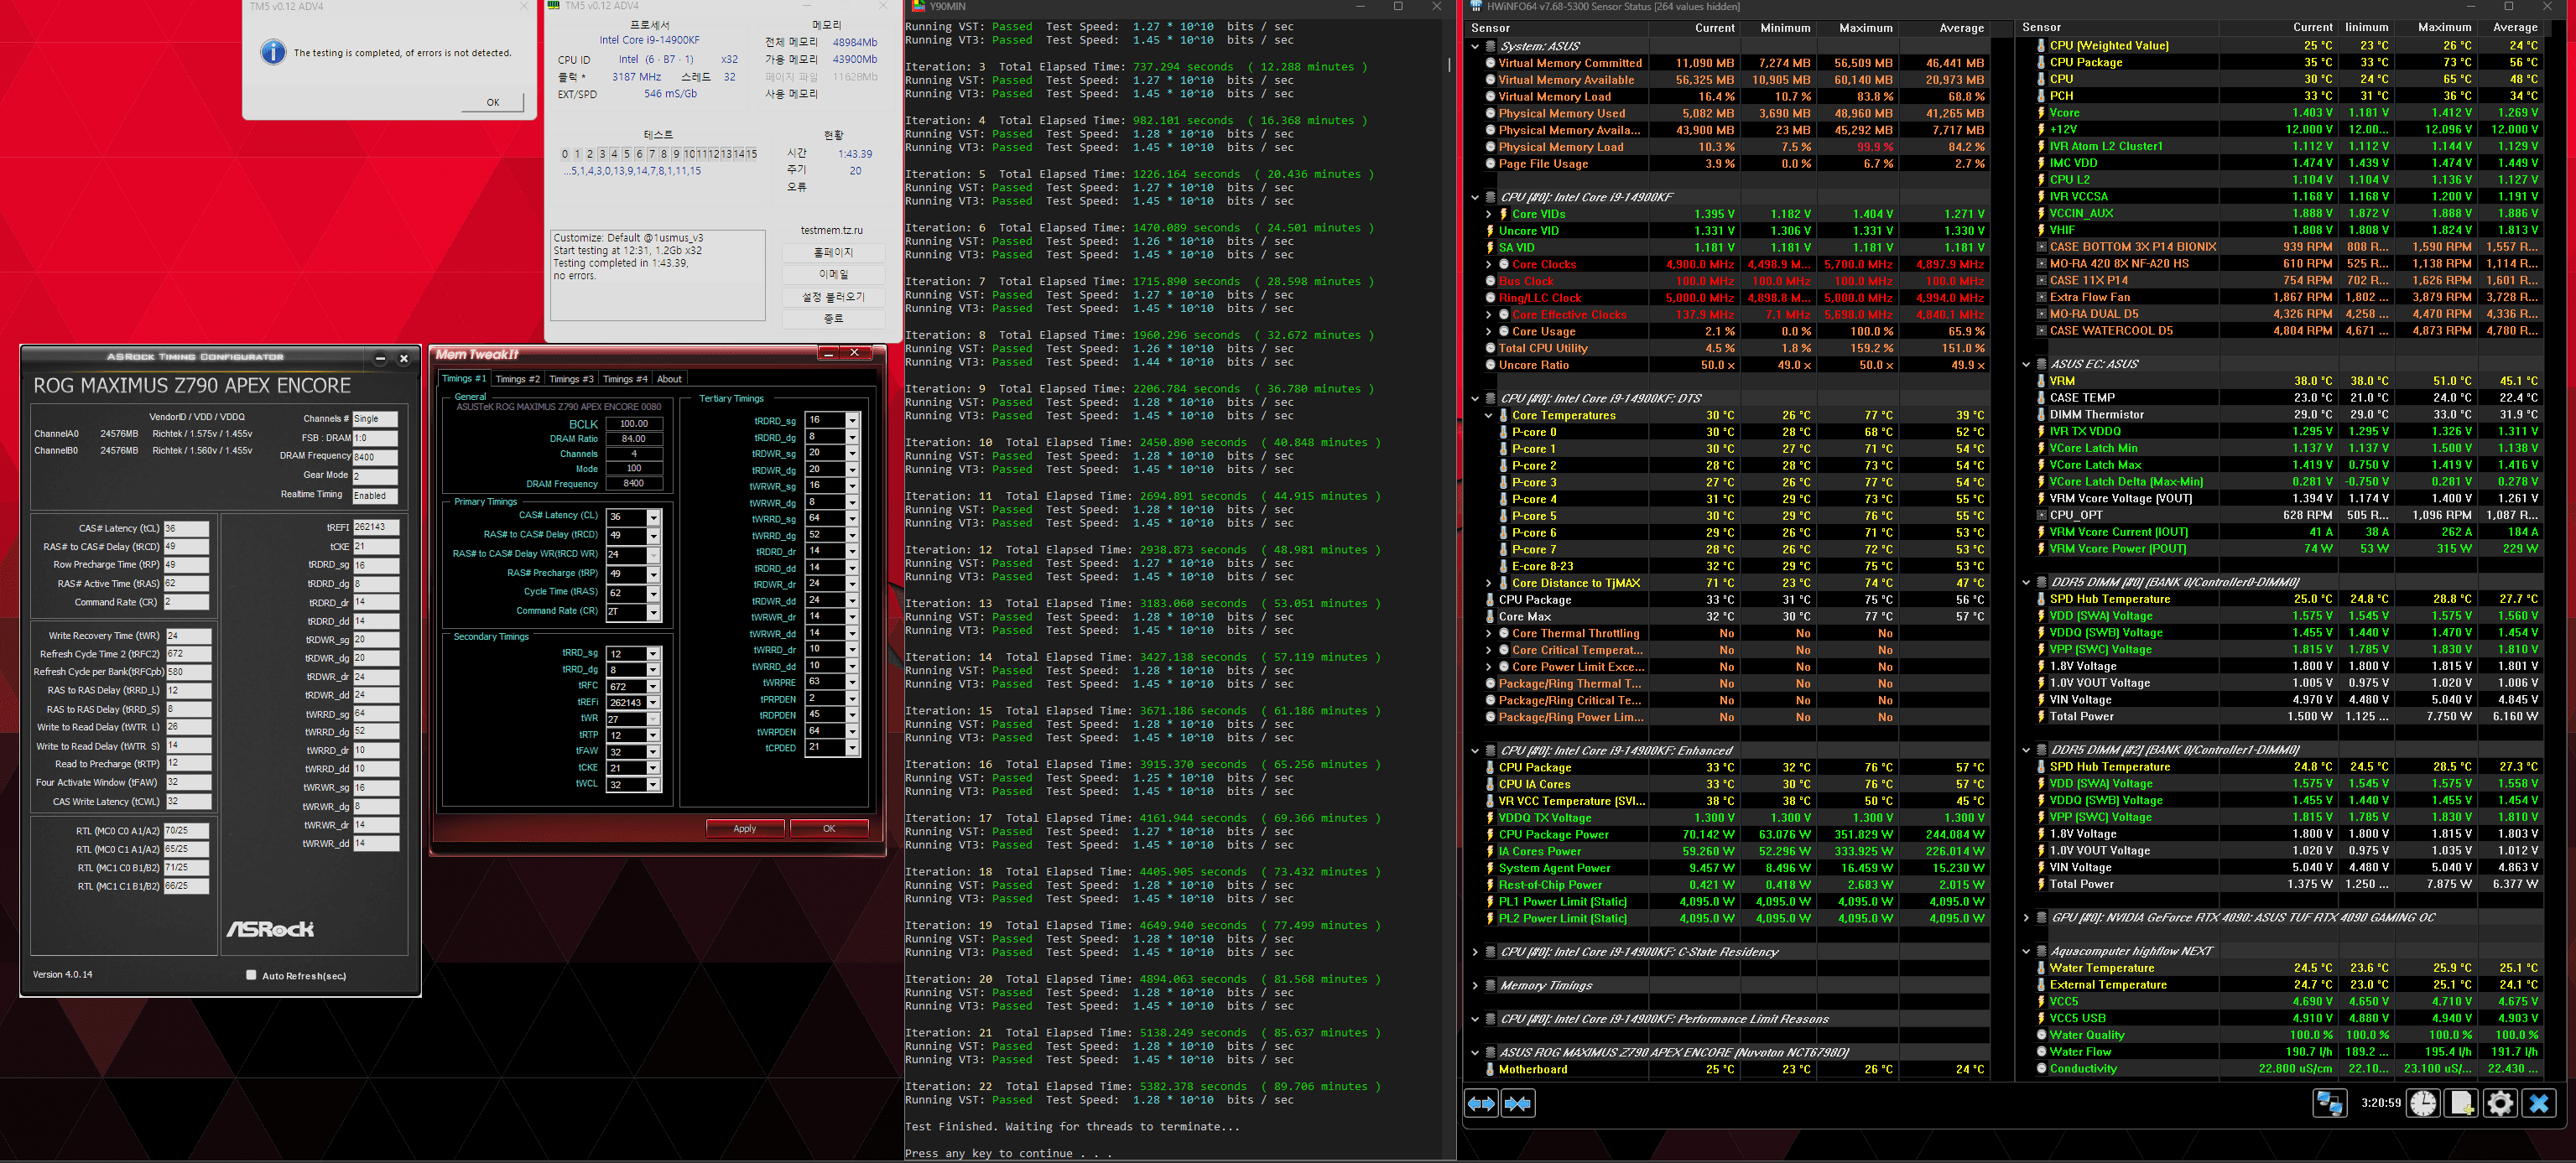The width and height of the screenshot is (2576, 1163).
Task: Click the Y90MIN console title icon
Action: 918,6
